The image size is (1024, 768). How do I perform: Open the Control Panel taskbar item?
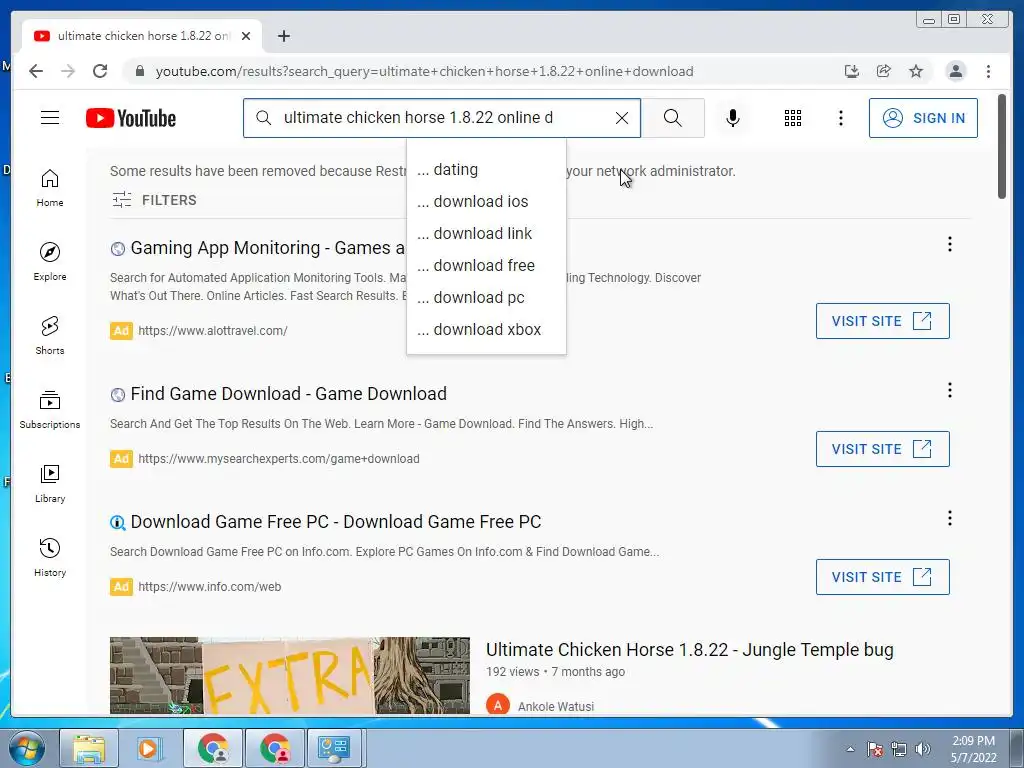click(334, 748)
